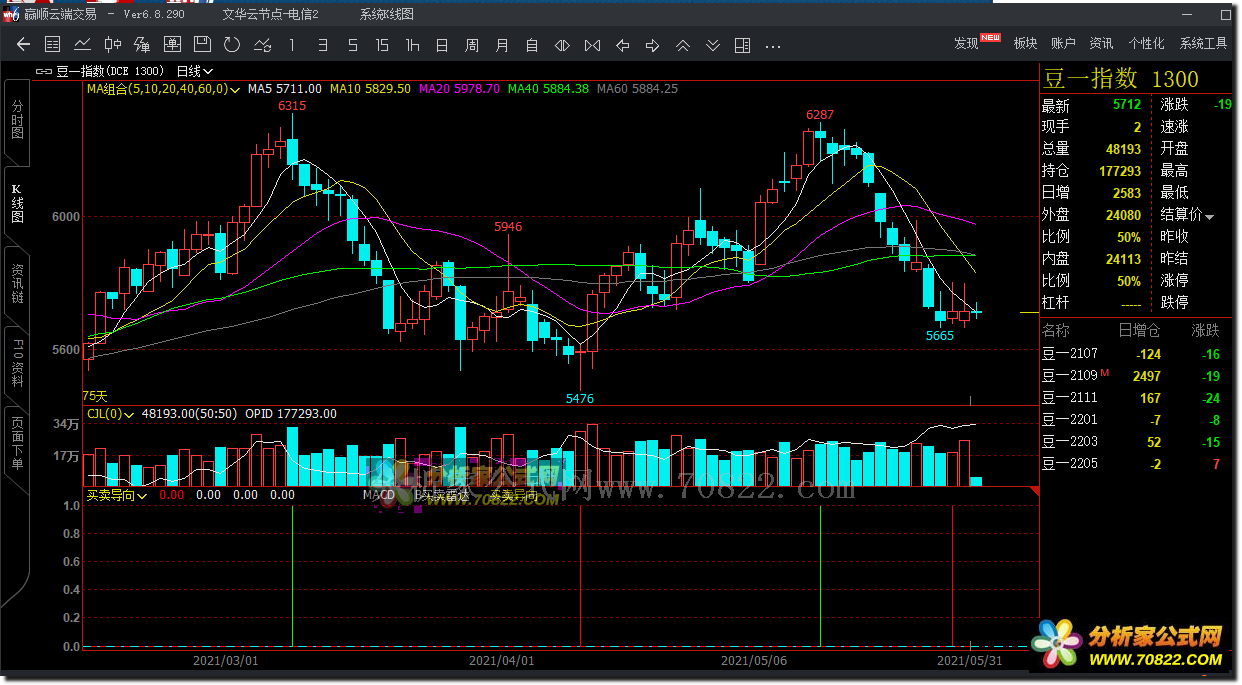Click the save layout floppy icon
This screenshot has height=685, width=1242.
202,45
